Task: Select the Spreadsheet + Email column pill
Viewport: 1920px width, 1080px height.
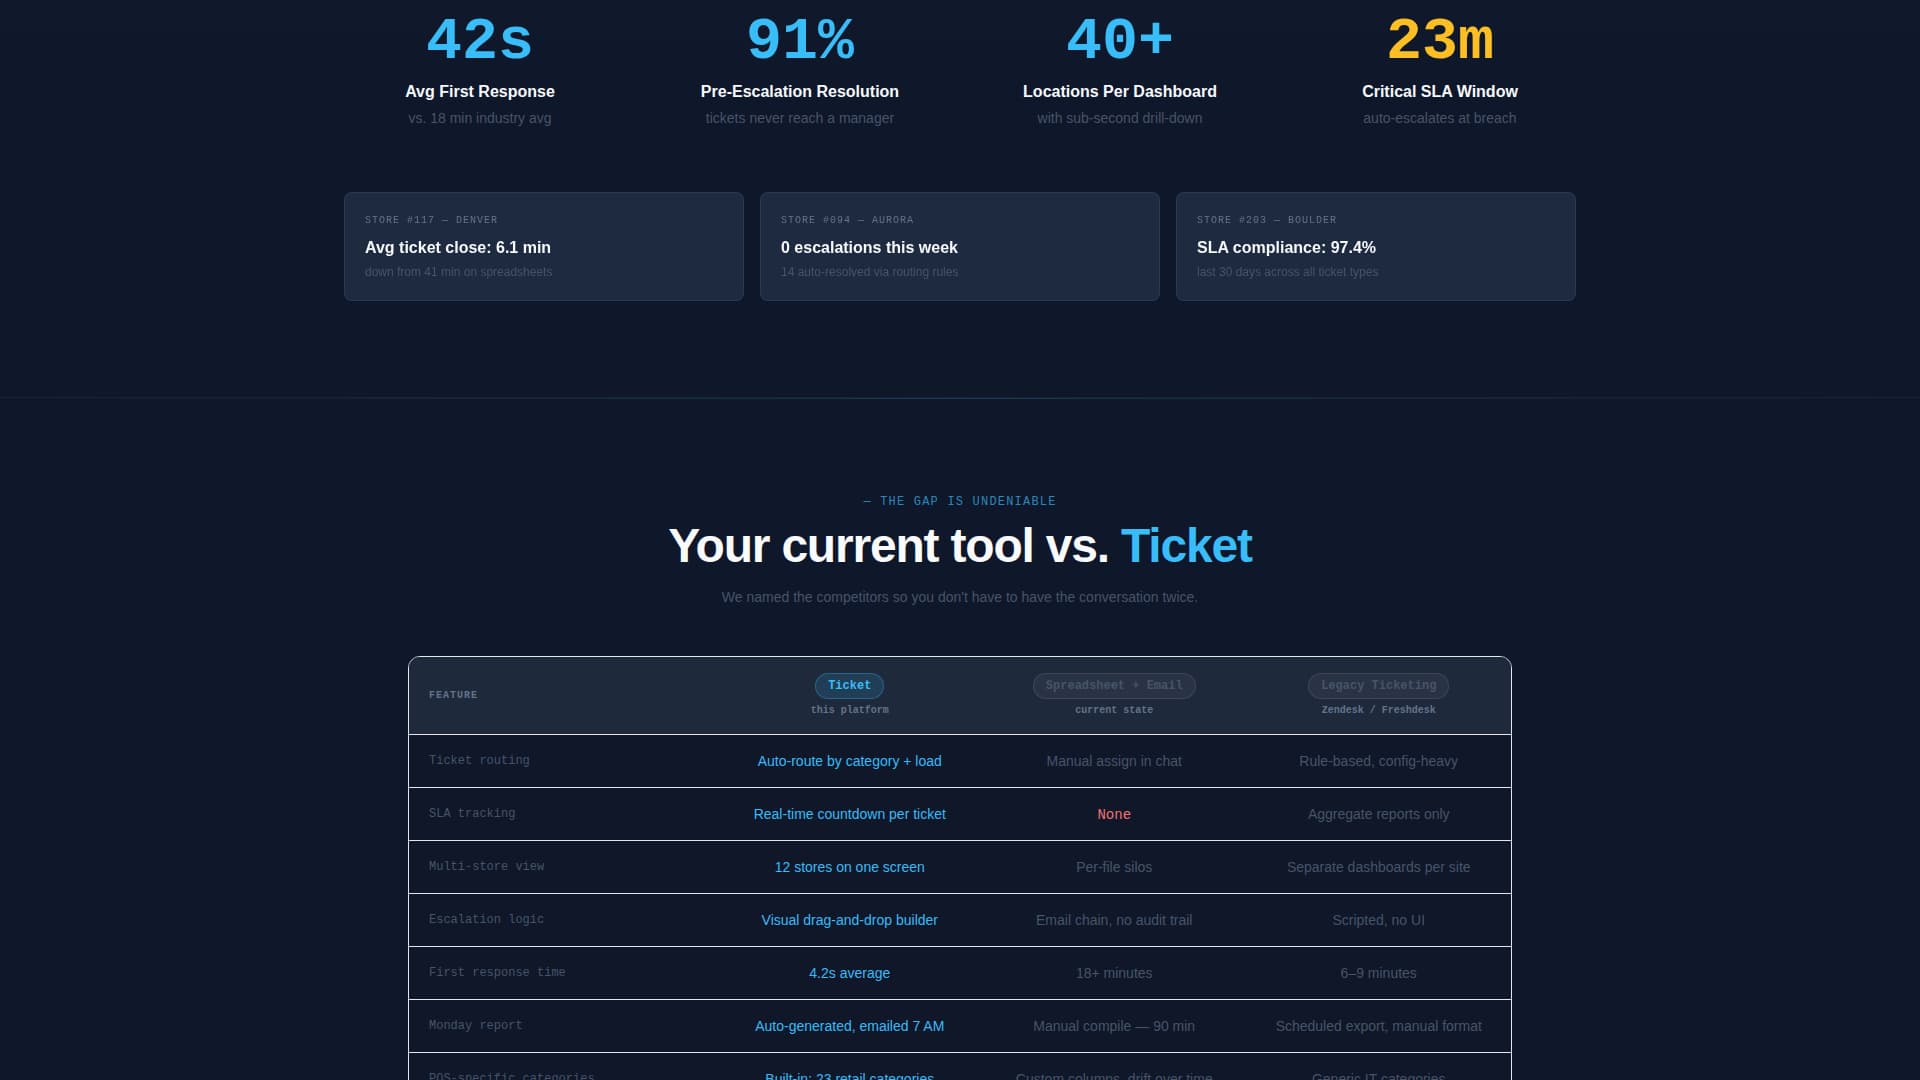Action: coord(1113,685)
